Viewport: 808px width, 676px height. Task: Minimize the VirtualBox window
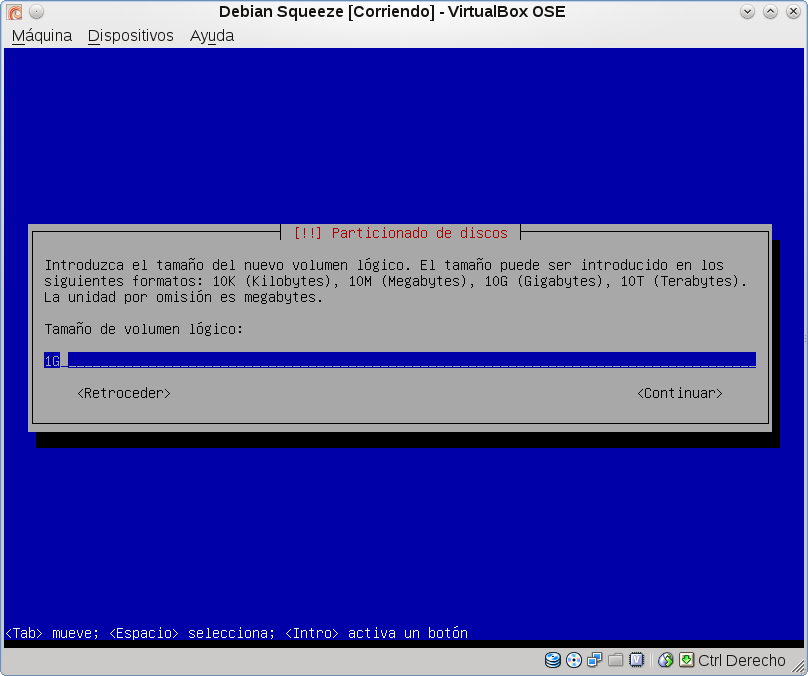[x=747, y=11]
